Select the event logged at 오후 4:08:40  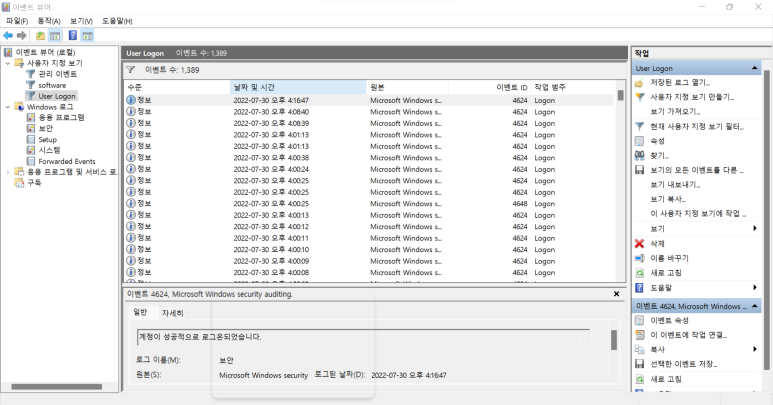pyautogui.click(x=369, y=112)
